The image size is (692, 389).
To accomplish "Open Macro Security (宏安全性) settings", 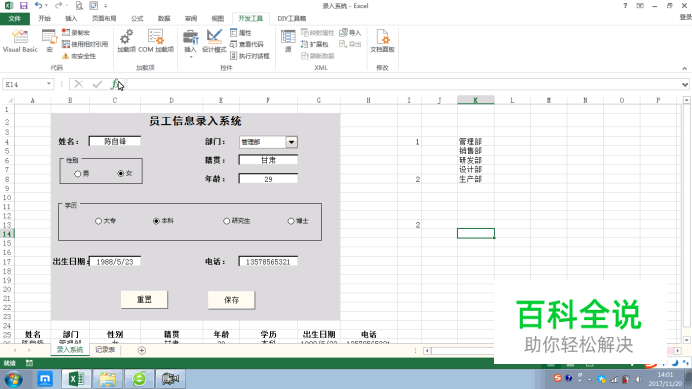I will click(x=79, y=56).
